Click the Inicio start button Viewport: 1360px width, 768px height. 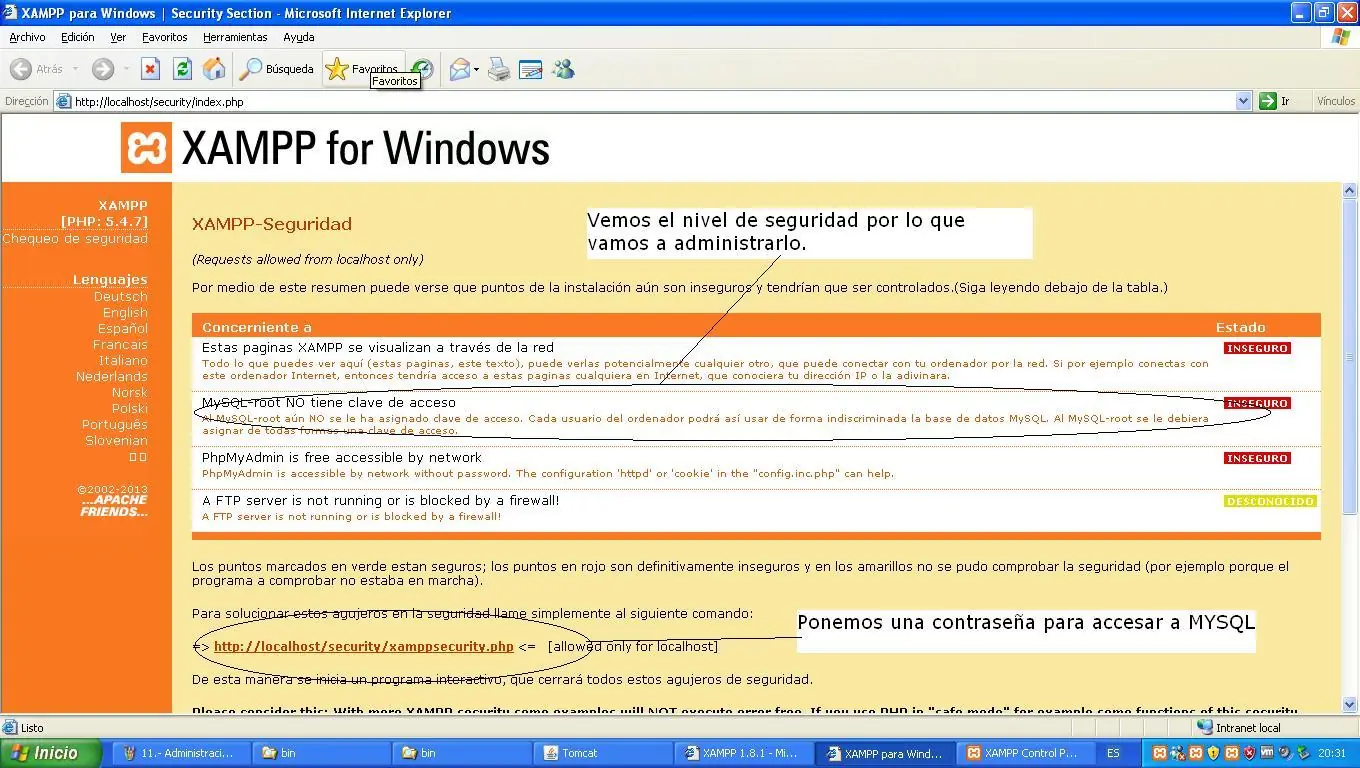click(51, 753)
